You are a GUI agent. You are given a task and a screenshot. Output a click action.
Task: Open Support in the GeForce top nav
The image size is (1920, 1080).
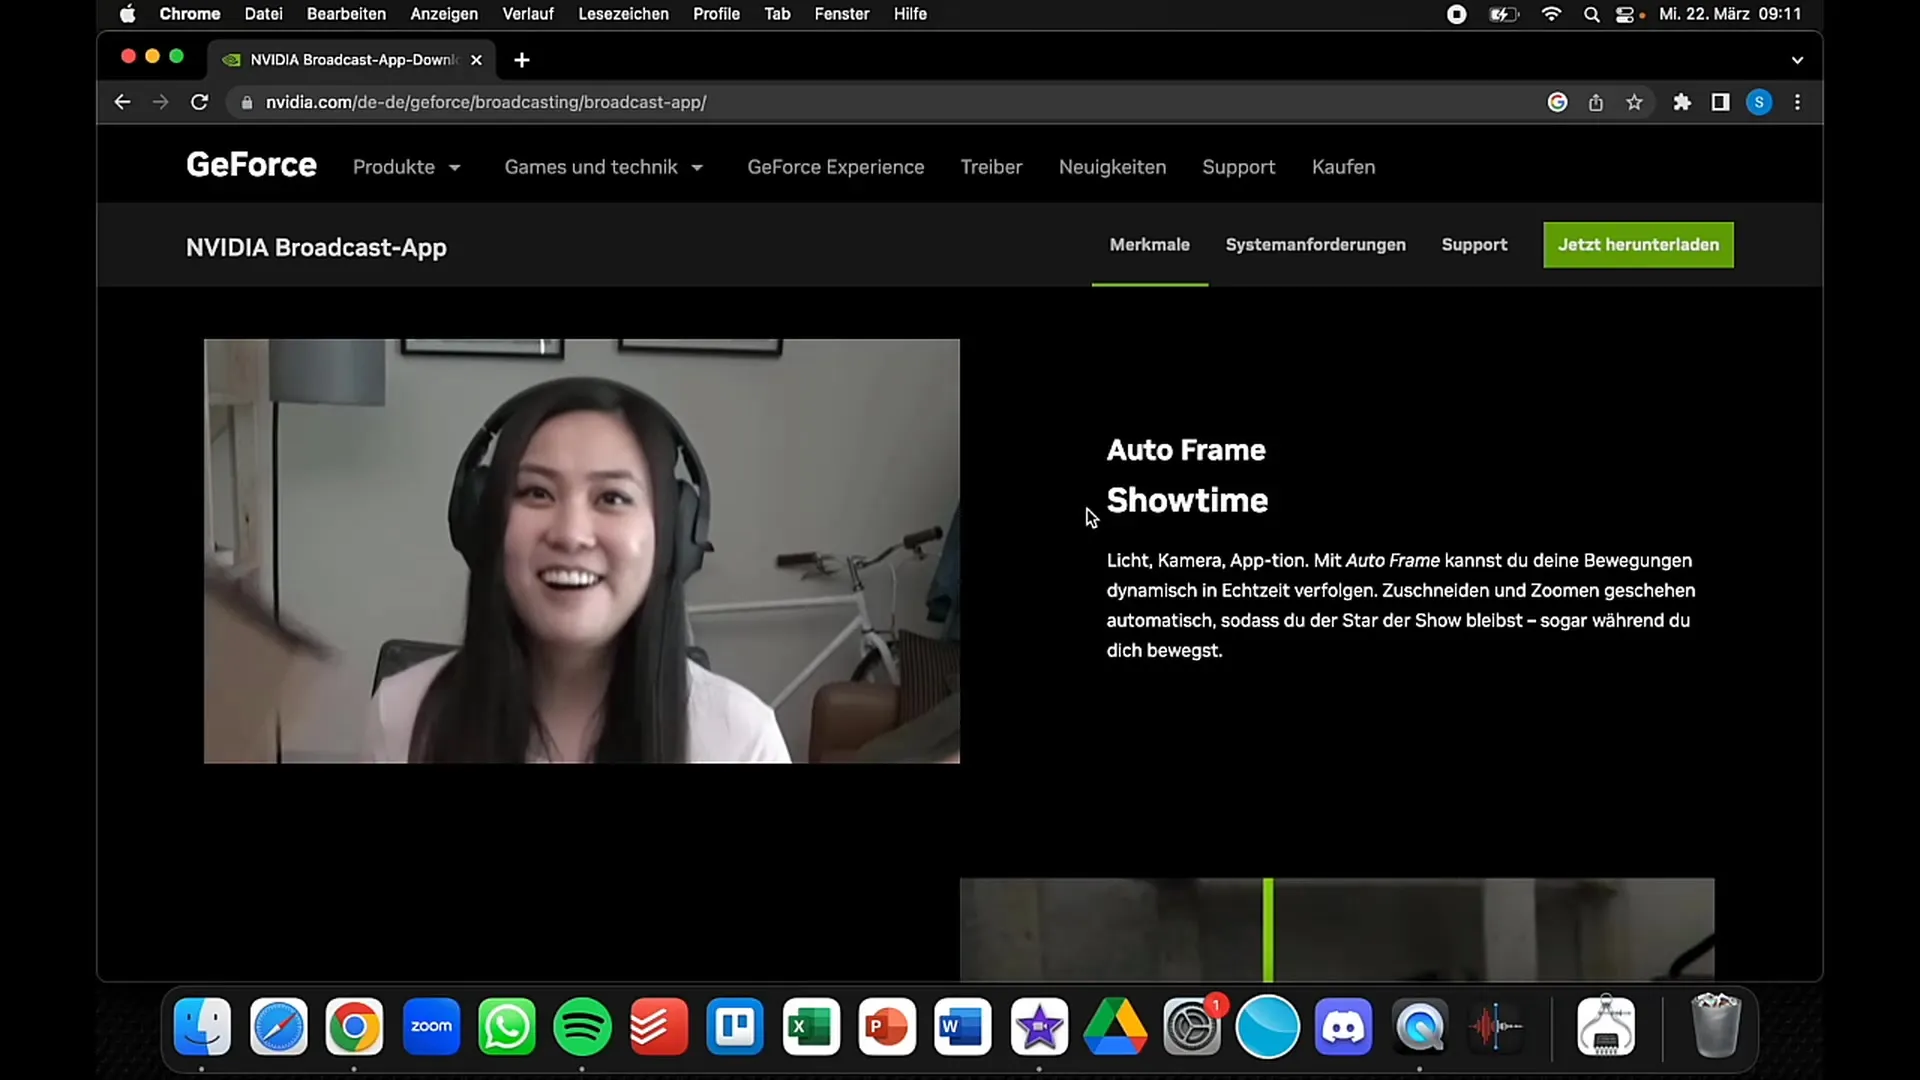(1238, 167)
